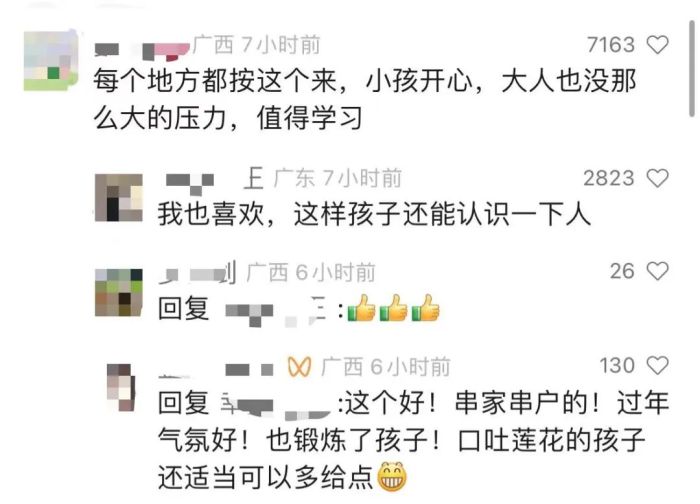Tap the heart beside 130 likes
The width and height of the screenshot is (700, 504).
[x=658, y=366]
